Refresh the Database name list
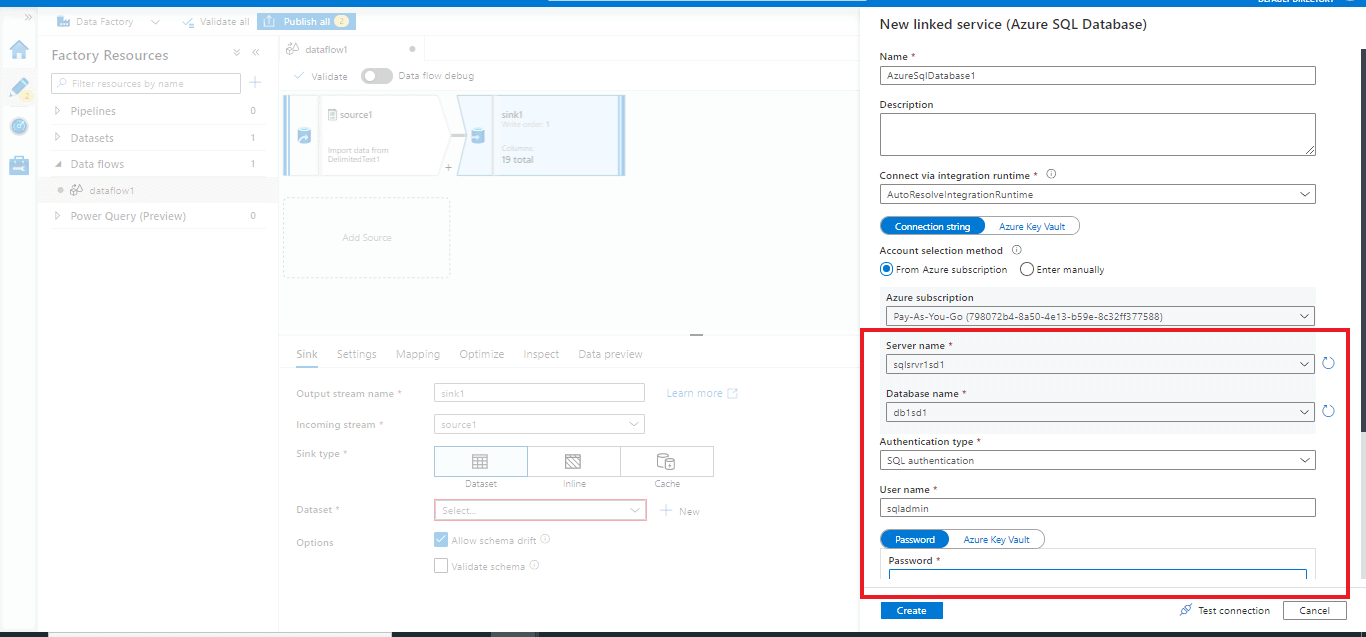The height and width of the screenshot is (637, 1366). (x=1328, y=411)
